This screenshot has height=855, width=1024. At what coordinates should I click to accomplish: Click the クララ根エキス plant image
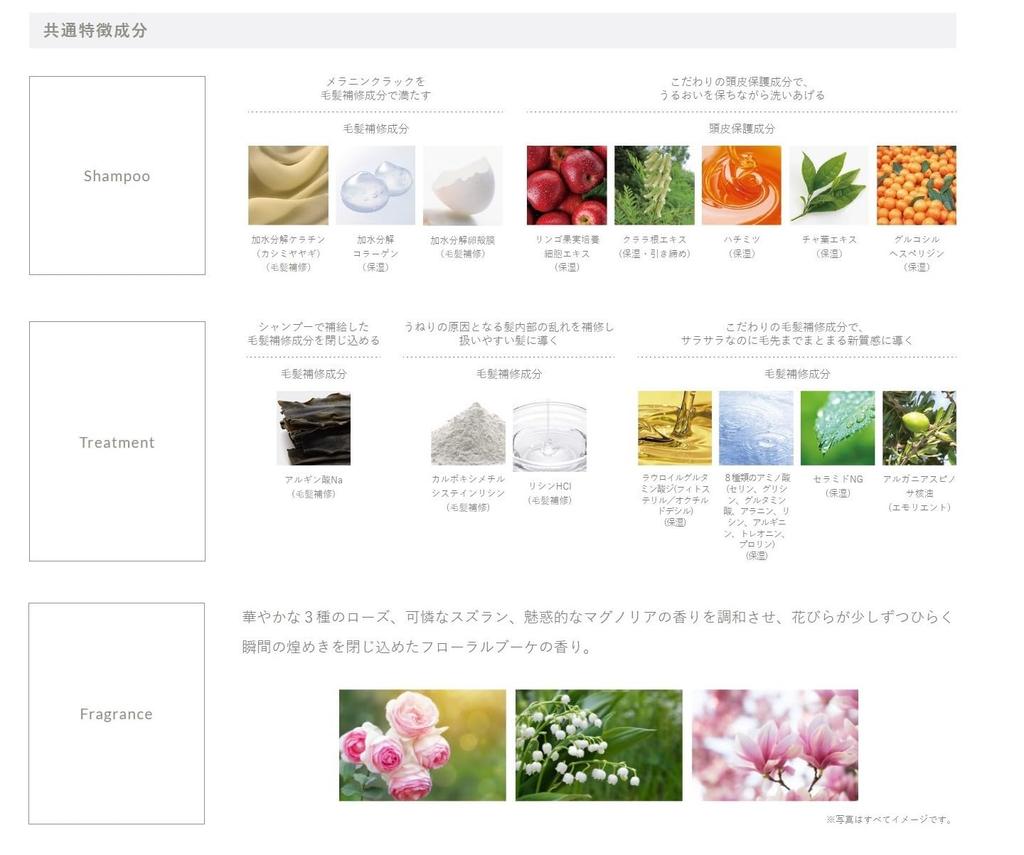(x=653, y=185)
